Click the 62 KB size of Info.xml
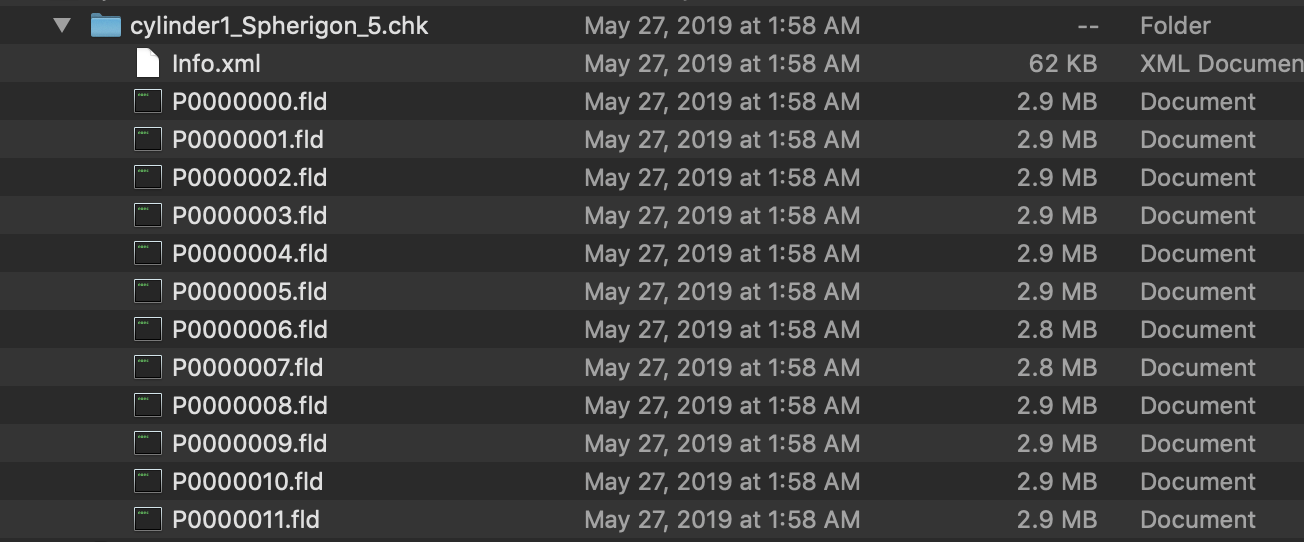 pyautogui.click(x=1062, y=64)
